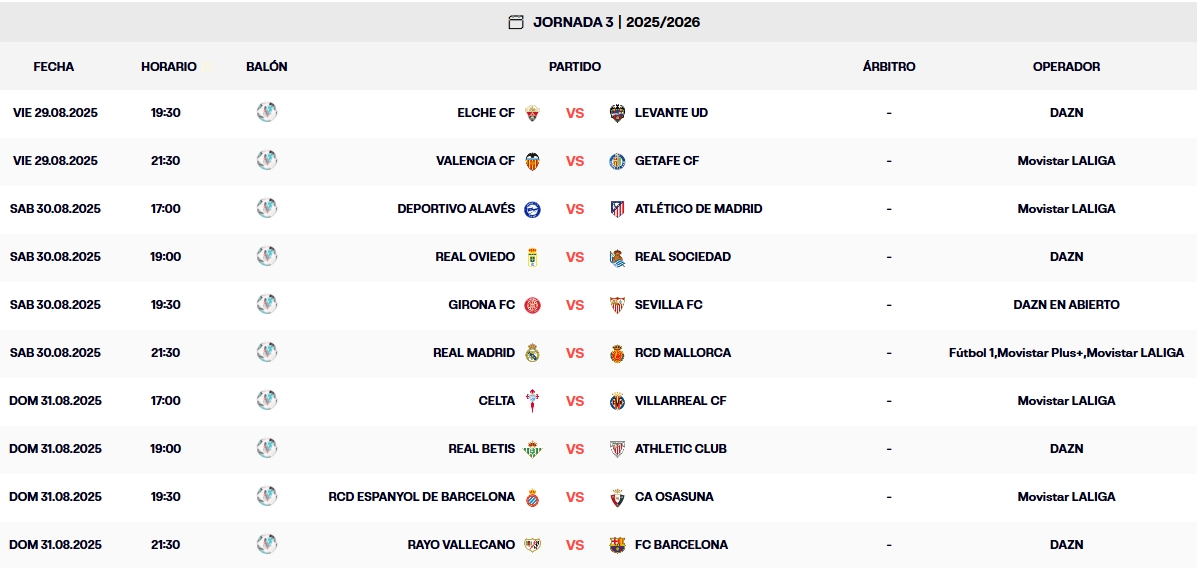The width and height of the screenshot is (1197, 568).
Task: Click the Atlético de Madrid crest
Action: click(x=617, y=209)
